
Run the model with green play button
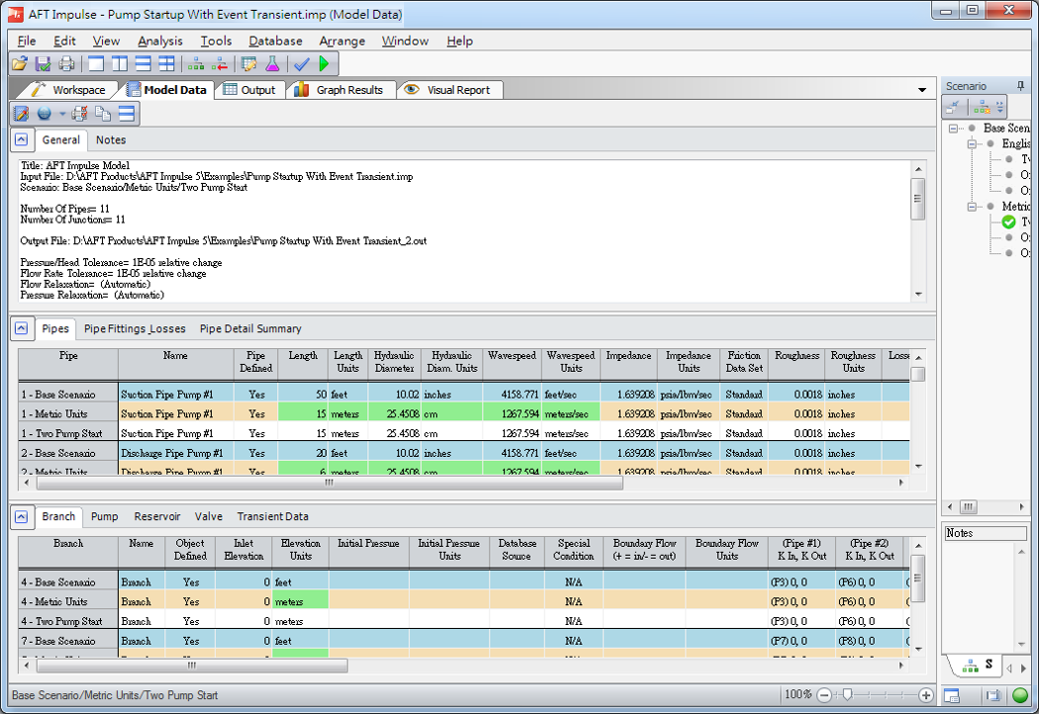(x=324, y=64)
